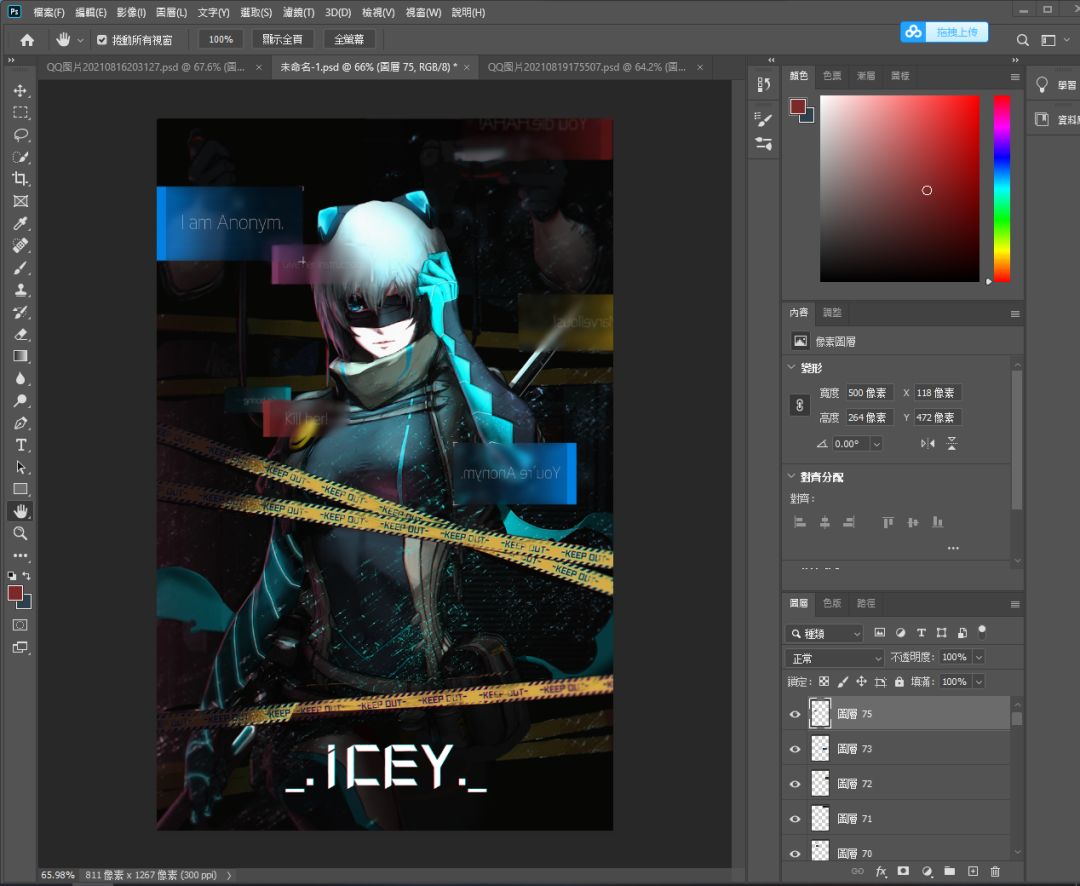Click the add layer style fx icon
1080x886 pixels.
pyautogui.click(x=881, y=872)
